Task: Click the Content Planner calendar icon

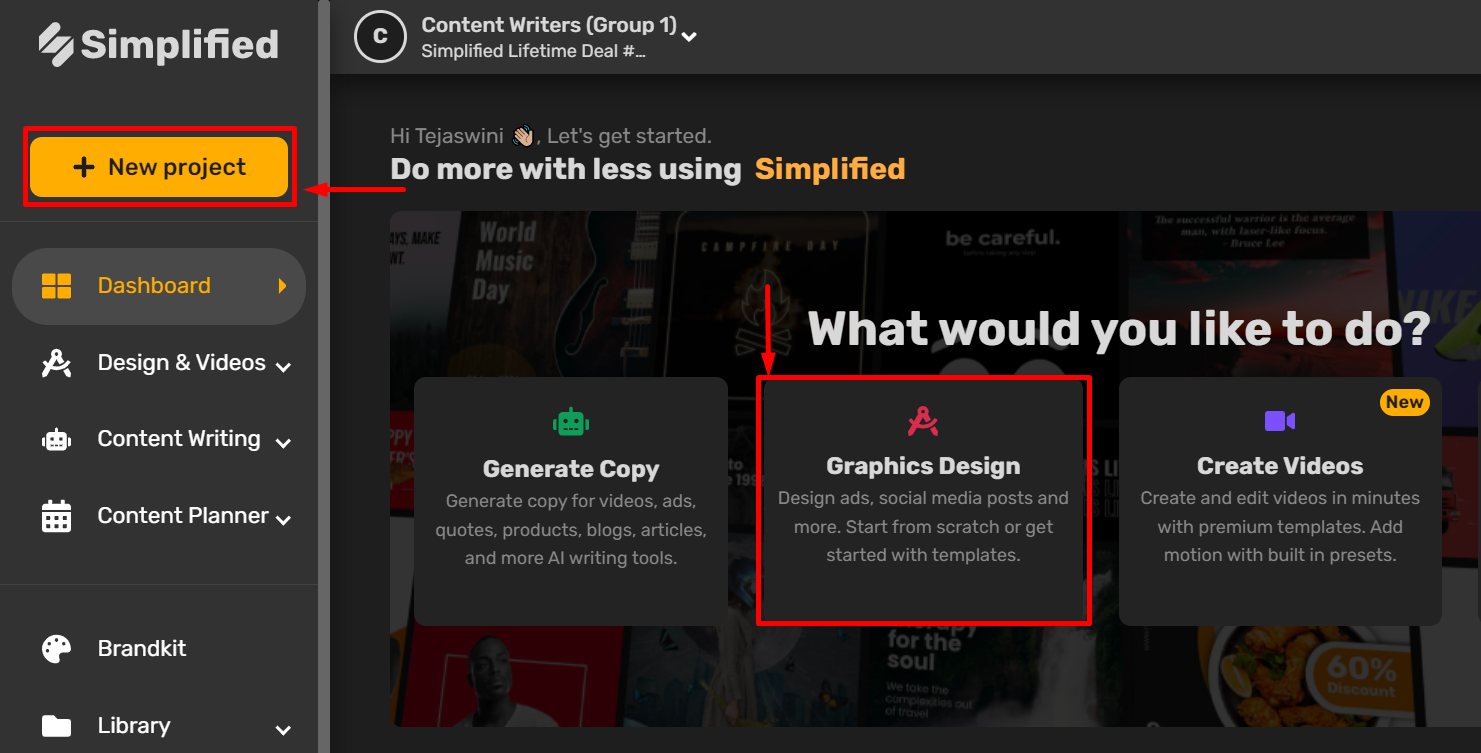Action: click(x=56, y=516)
